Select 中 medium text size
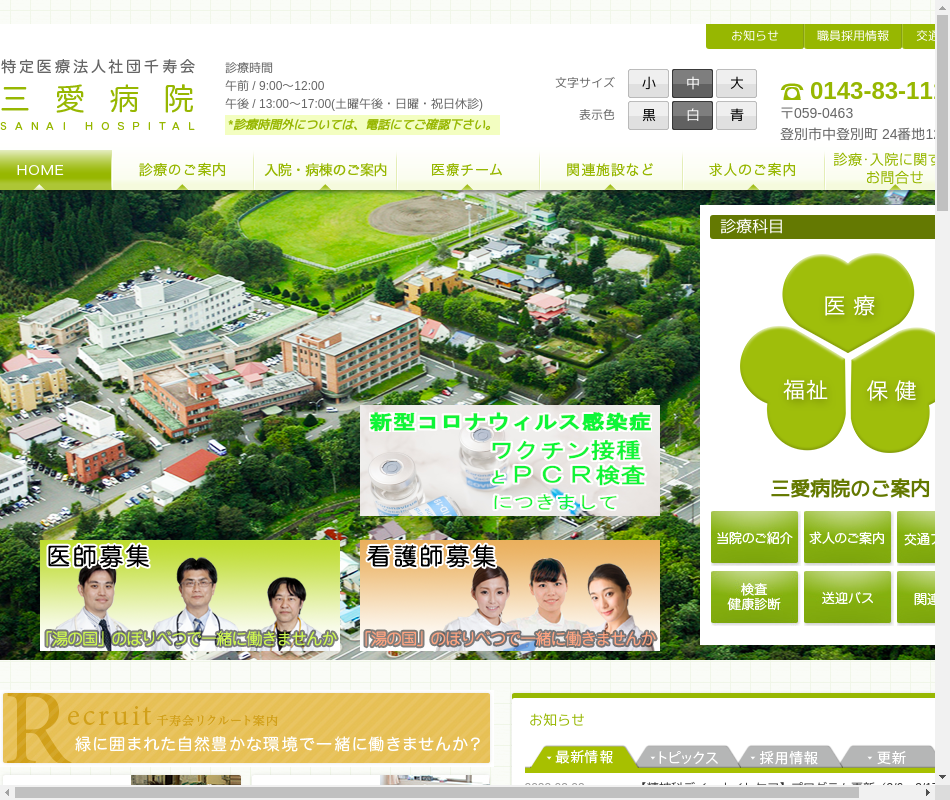The image size is (950, 800). click(692, 83)
